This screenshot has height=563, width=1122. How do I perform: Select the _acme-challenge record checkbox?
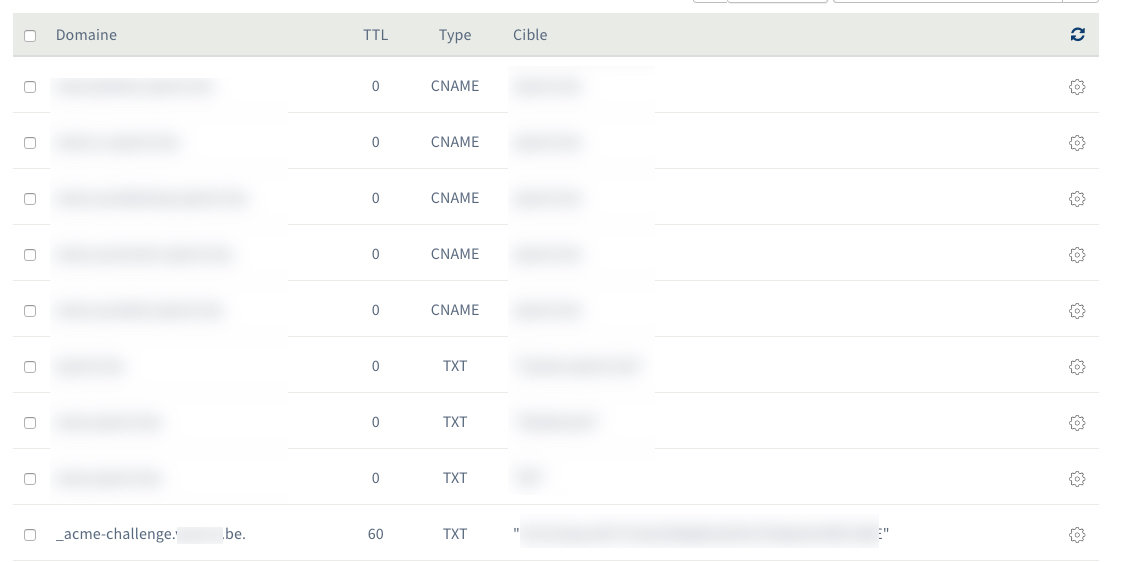[30, 535]
